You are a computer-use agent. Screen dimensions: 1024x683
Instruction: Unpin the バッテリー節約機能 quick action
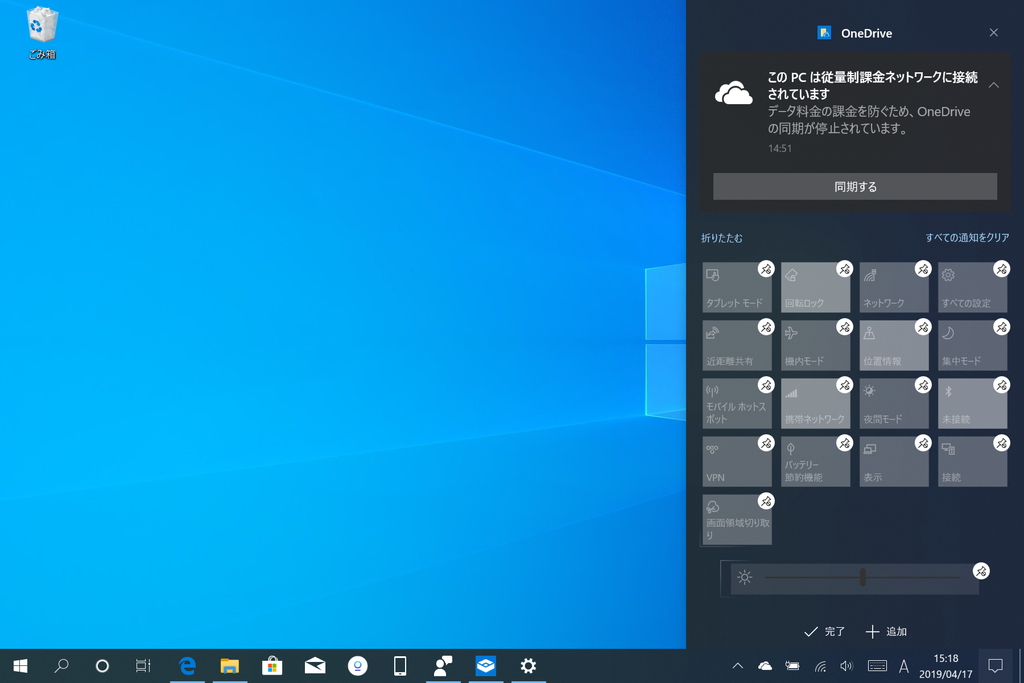point(844,443)
